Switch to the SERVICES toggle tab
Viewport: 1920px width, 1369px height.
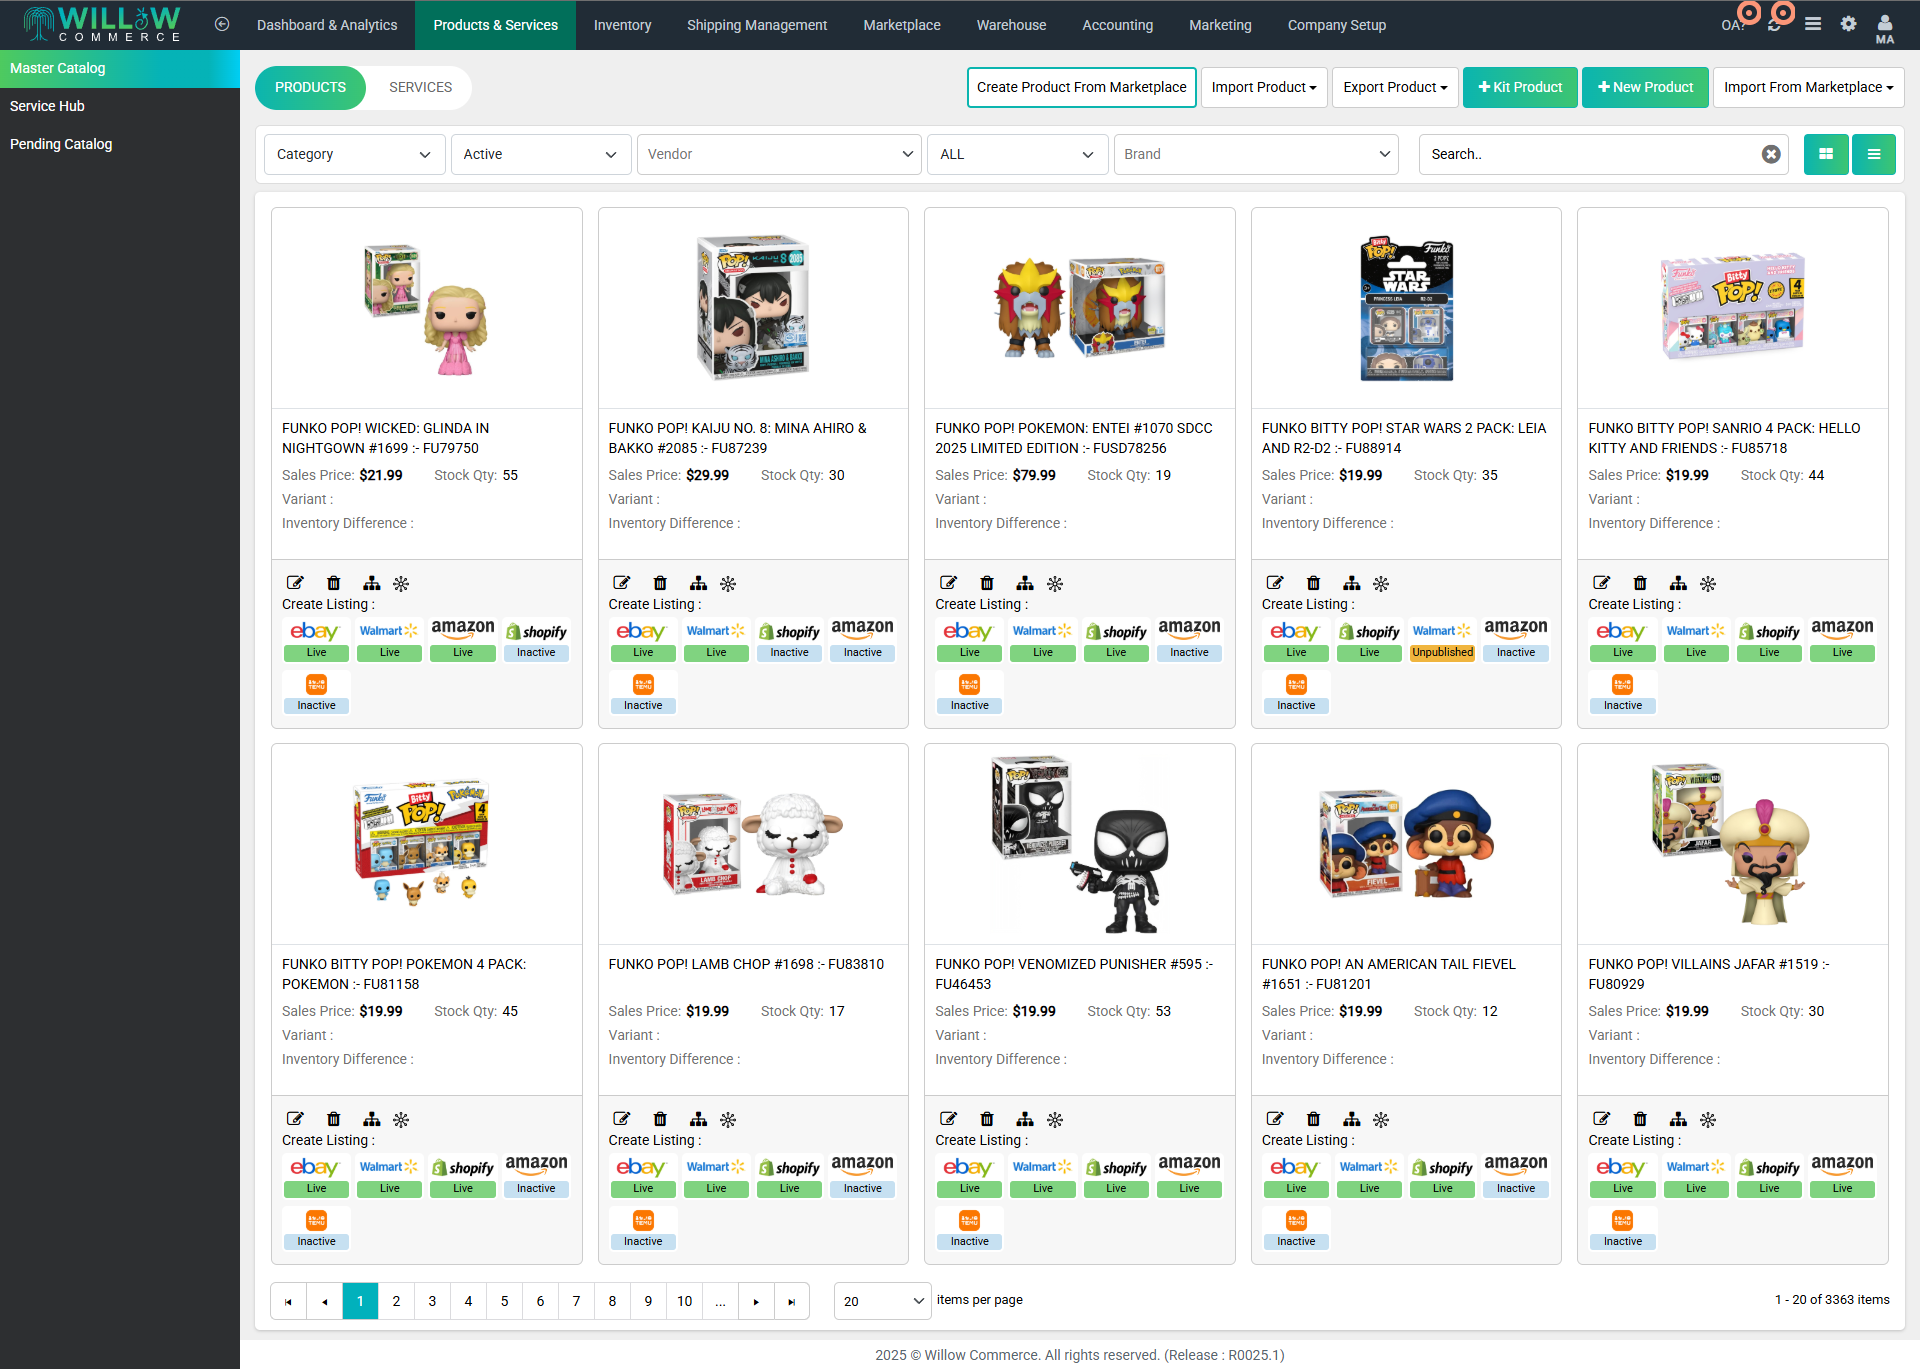click(420, 87)
